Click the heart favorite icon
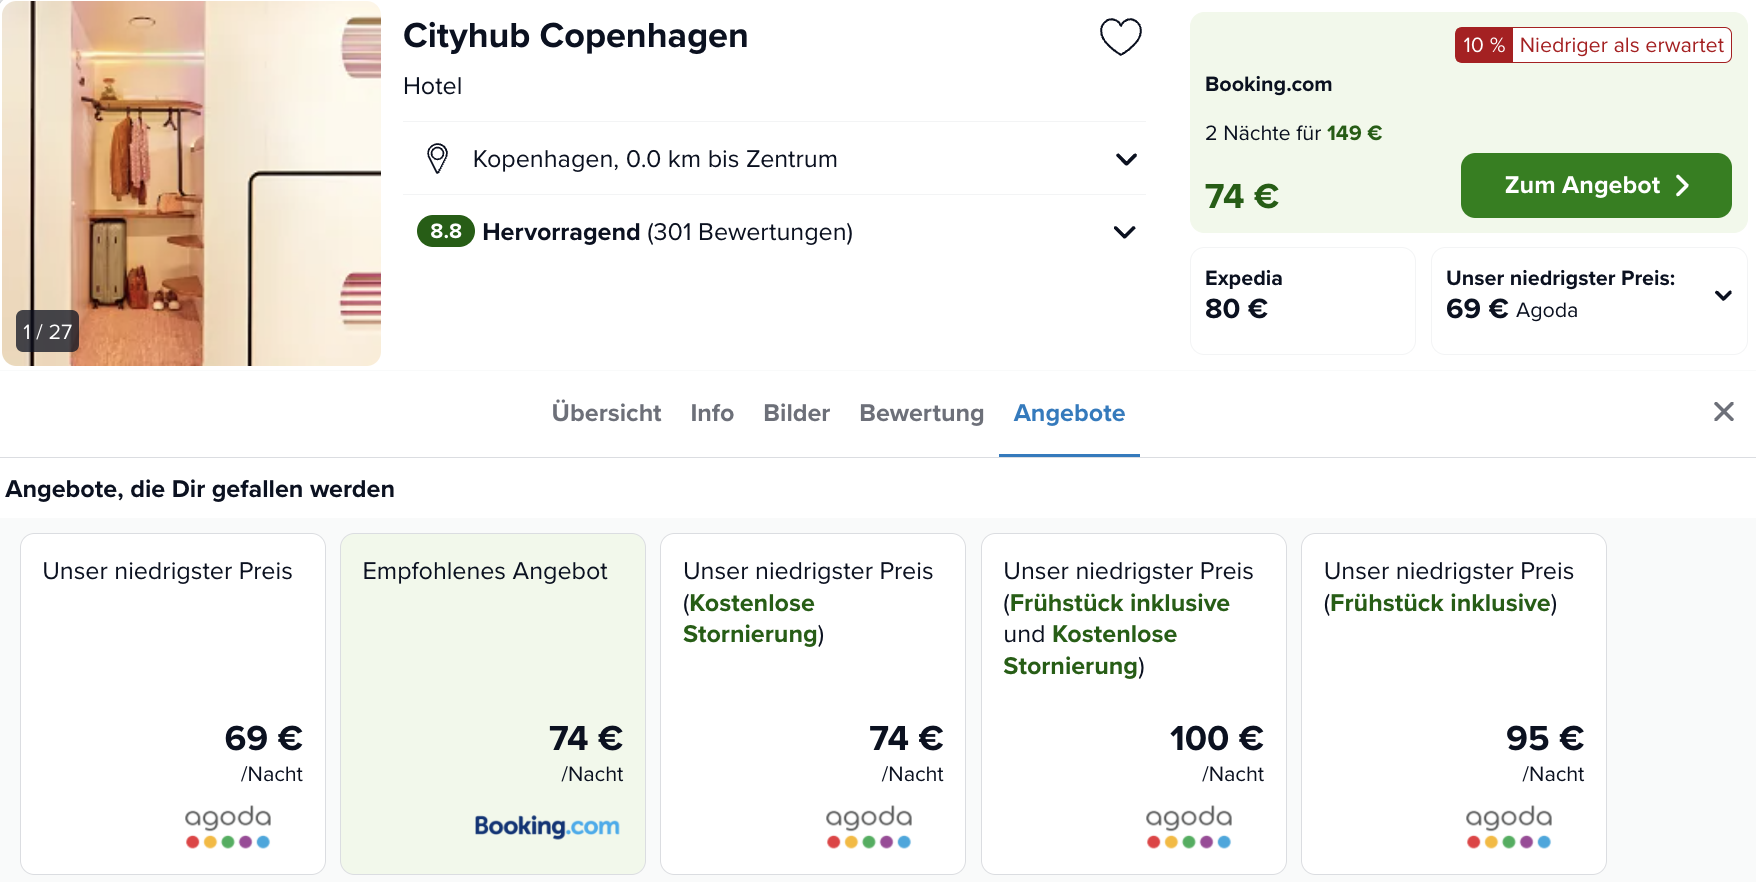Image resolution: width=1756 pixels, height=882 pixels. tap(1120, 38)
